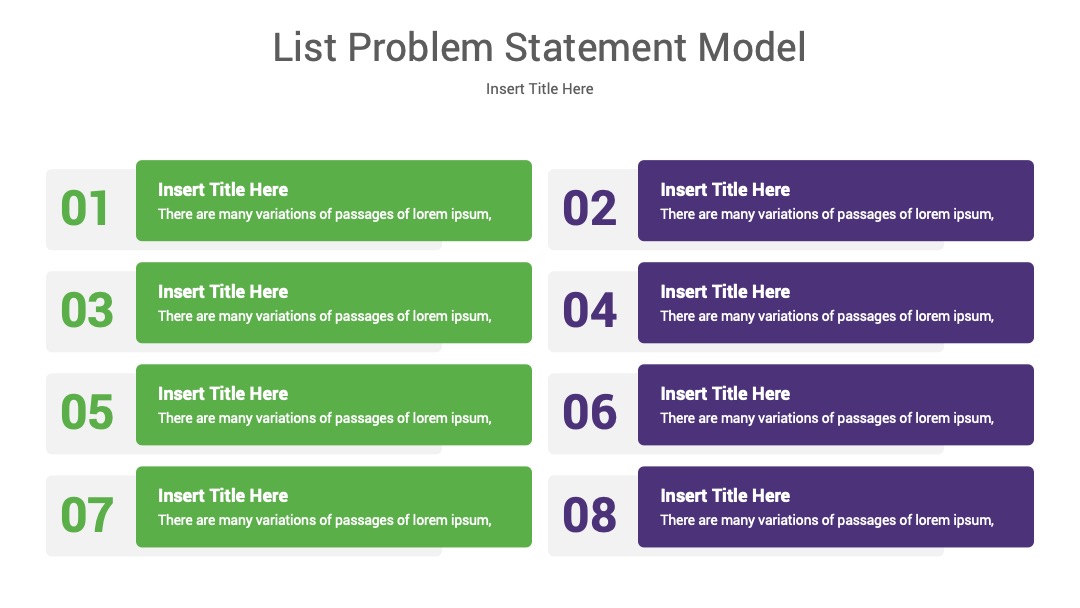Select the green box title beside 07
The image size is (1080, 608).
pos(222,495)
